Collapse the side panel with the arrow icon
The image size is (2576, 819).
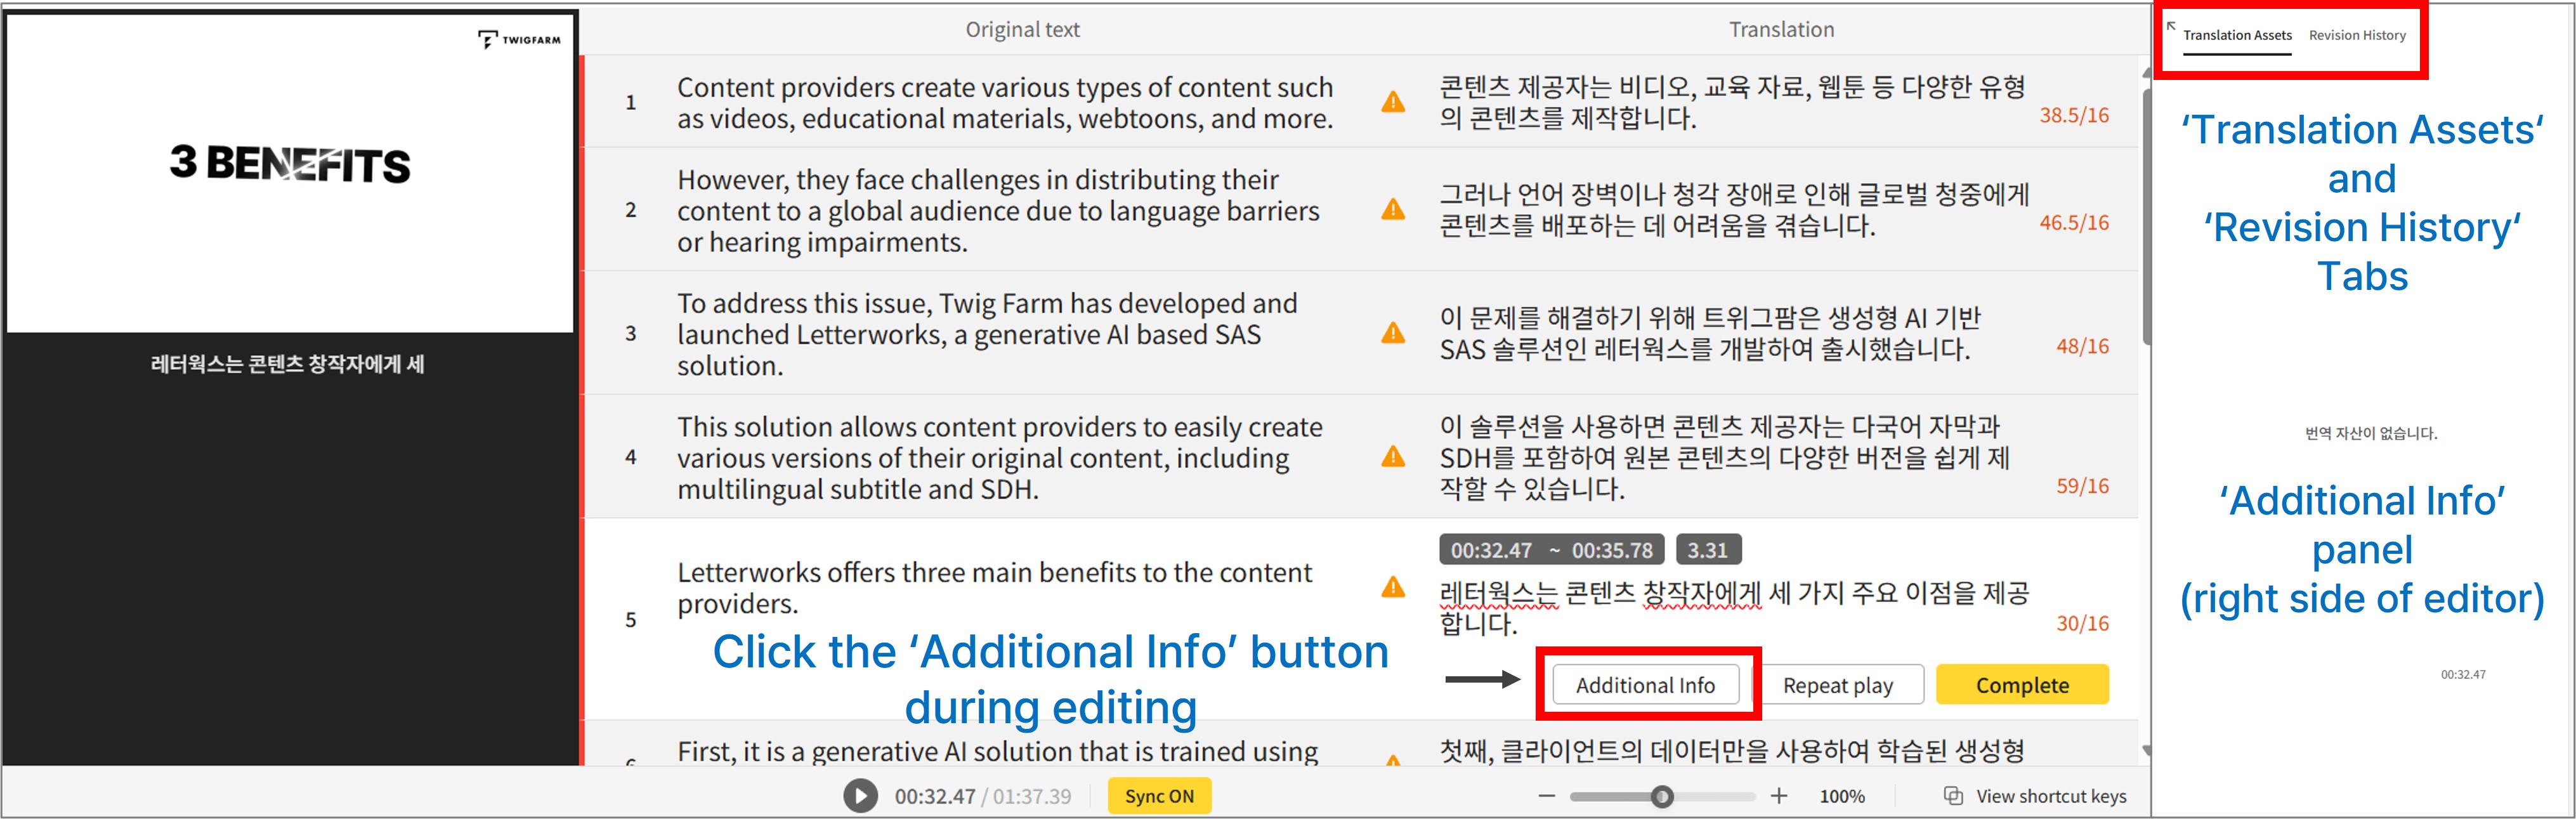coord(2171,26)
